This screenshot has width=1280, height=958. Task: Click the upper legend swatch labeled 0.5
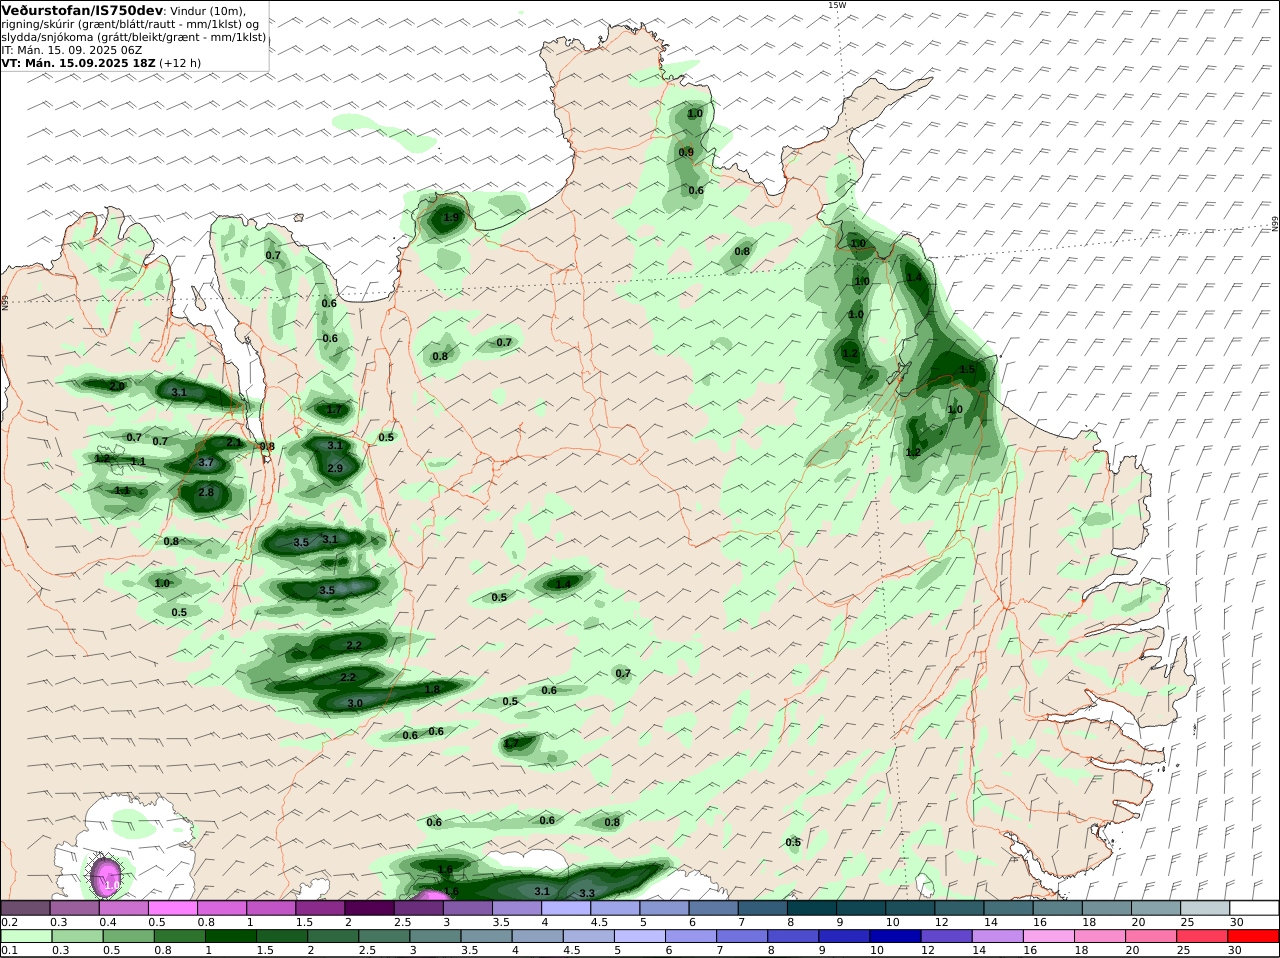[x=173, y=907]
